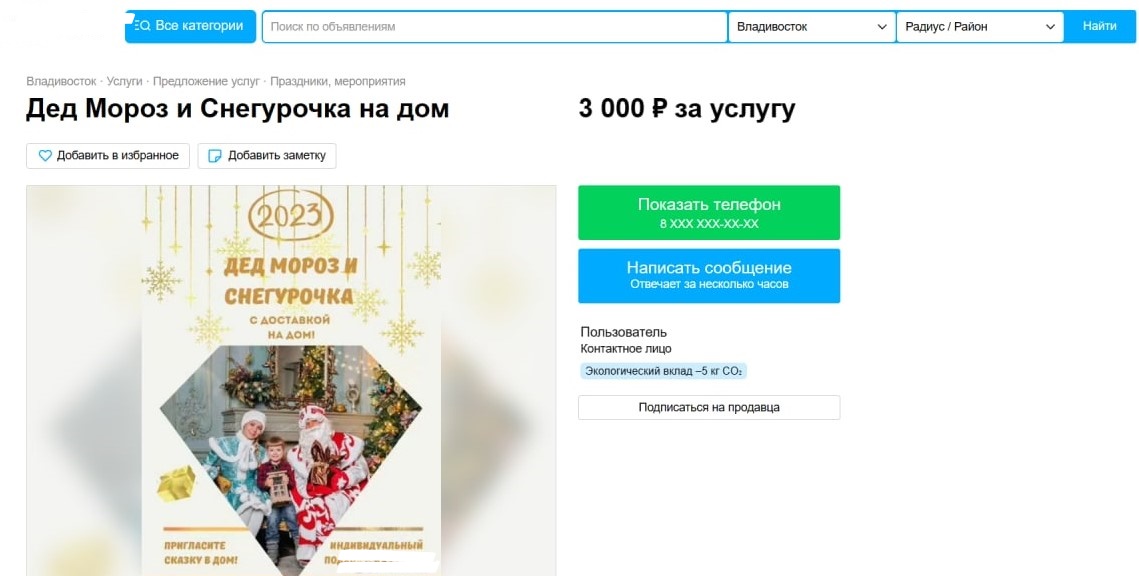Open the Предложение услуг breadcrumb link
The height and width of the screenshot is (576, 1139).
(206, 81)
